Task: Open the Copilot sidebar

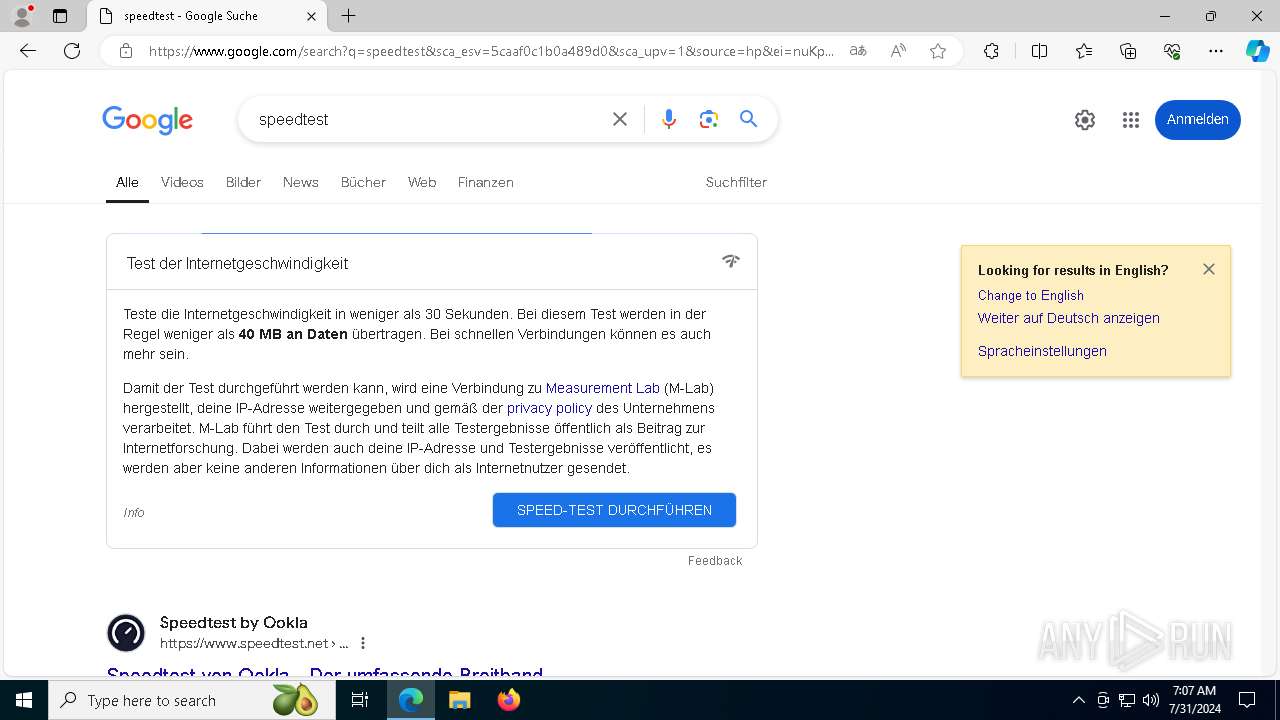Action: click(x=1257, y=51)
